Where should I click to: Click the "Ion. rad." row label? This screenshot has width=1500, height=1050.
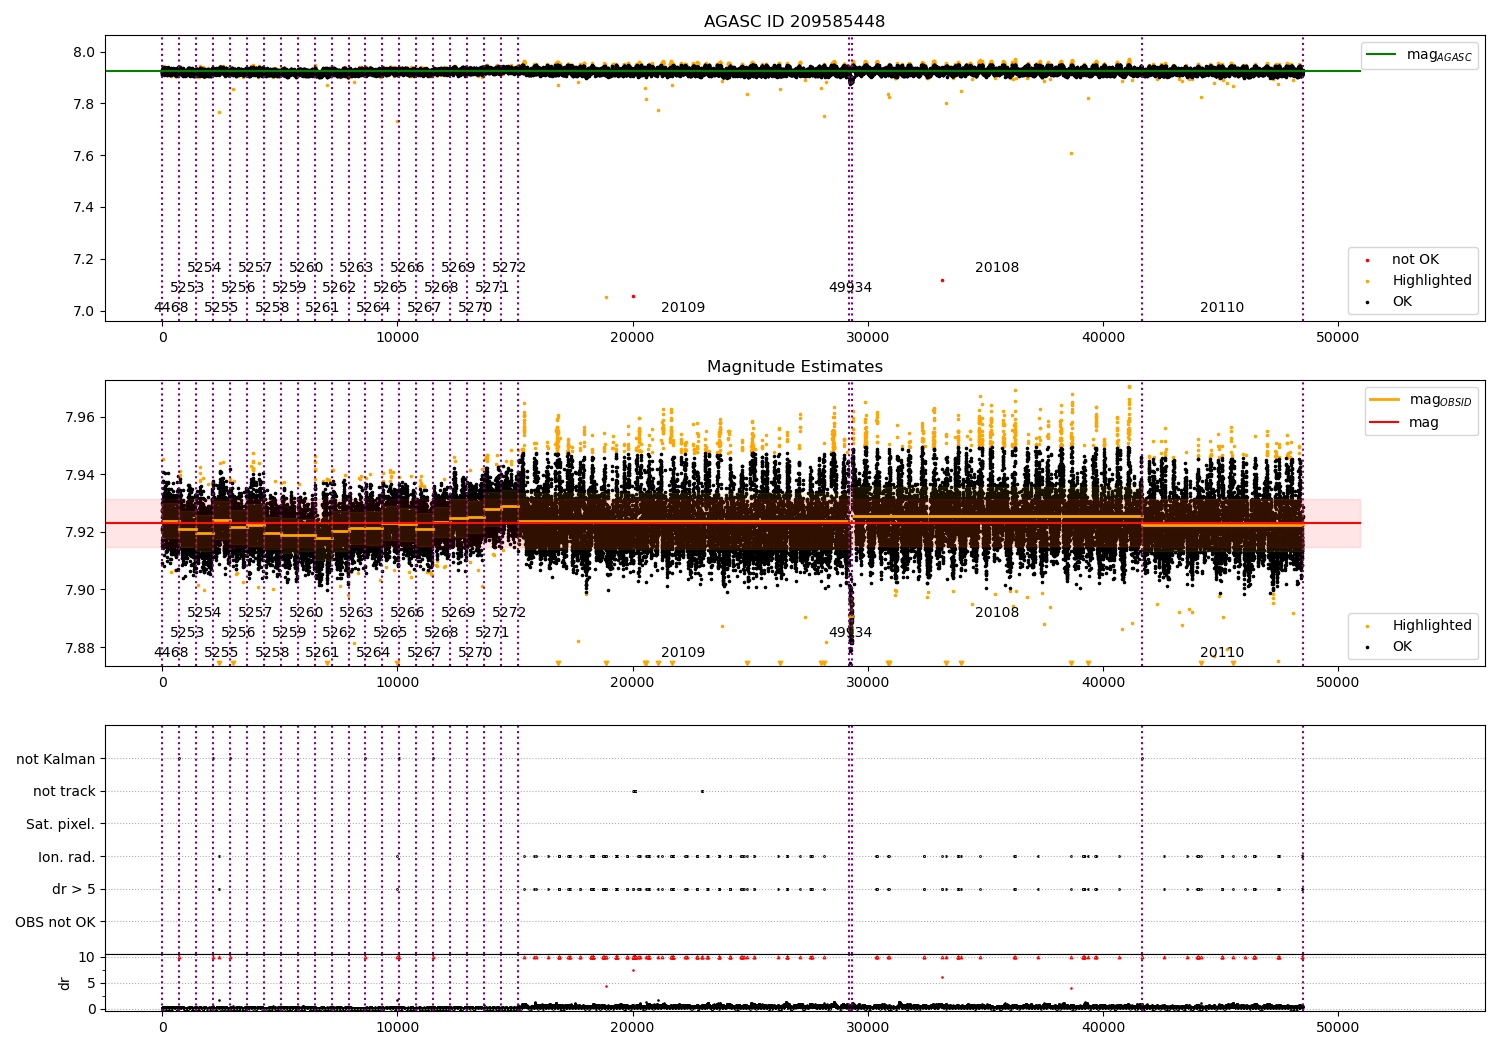coord(67,857)
